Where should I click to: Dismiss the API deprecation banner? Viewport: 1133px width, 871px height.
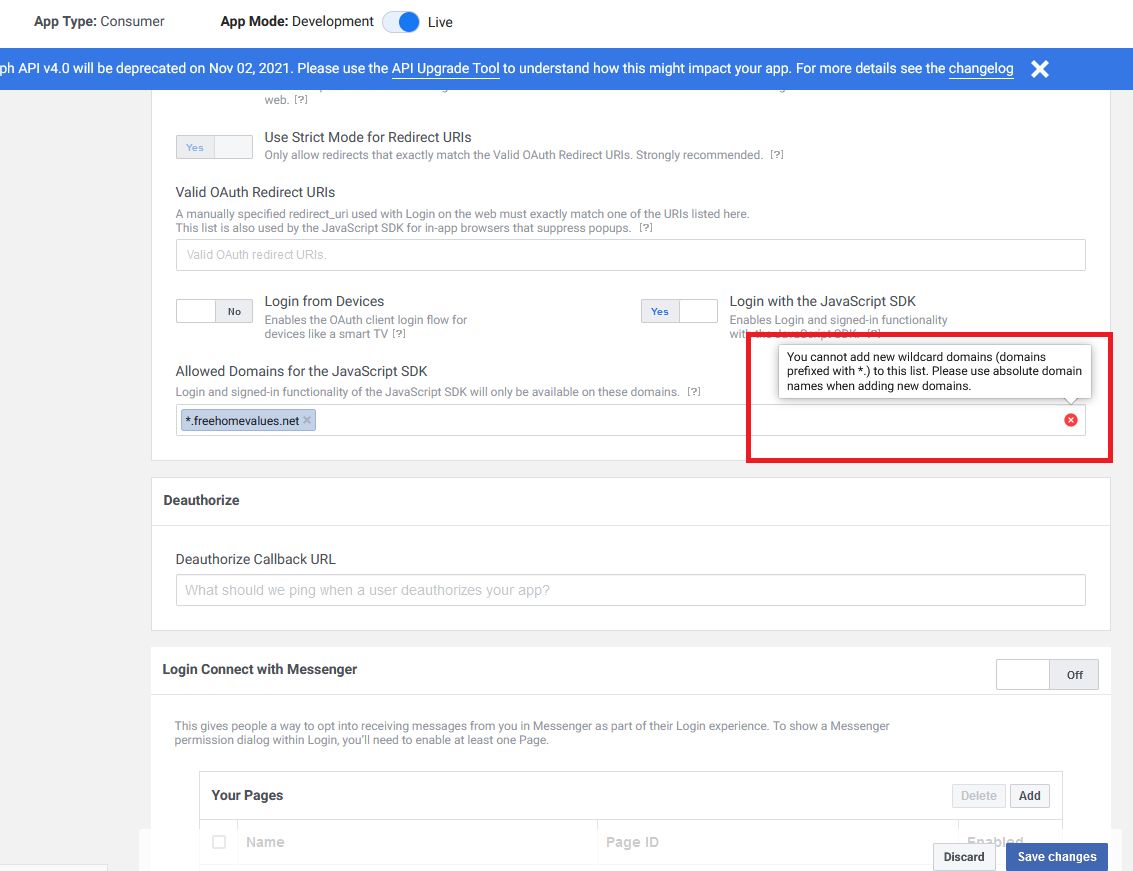click(x=1039, y=69)
